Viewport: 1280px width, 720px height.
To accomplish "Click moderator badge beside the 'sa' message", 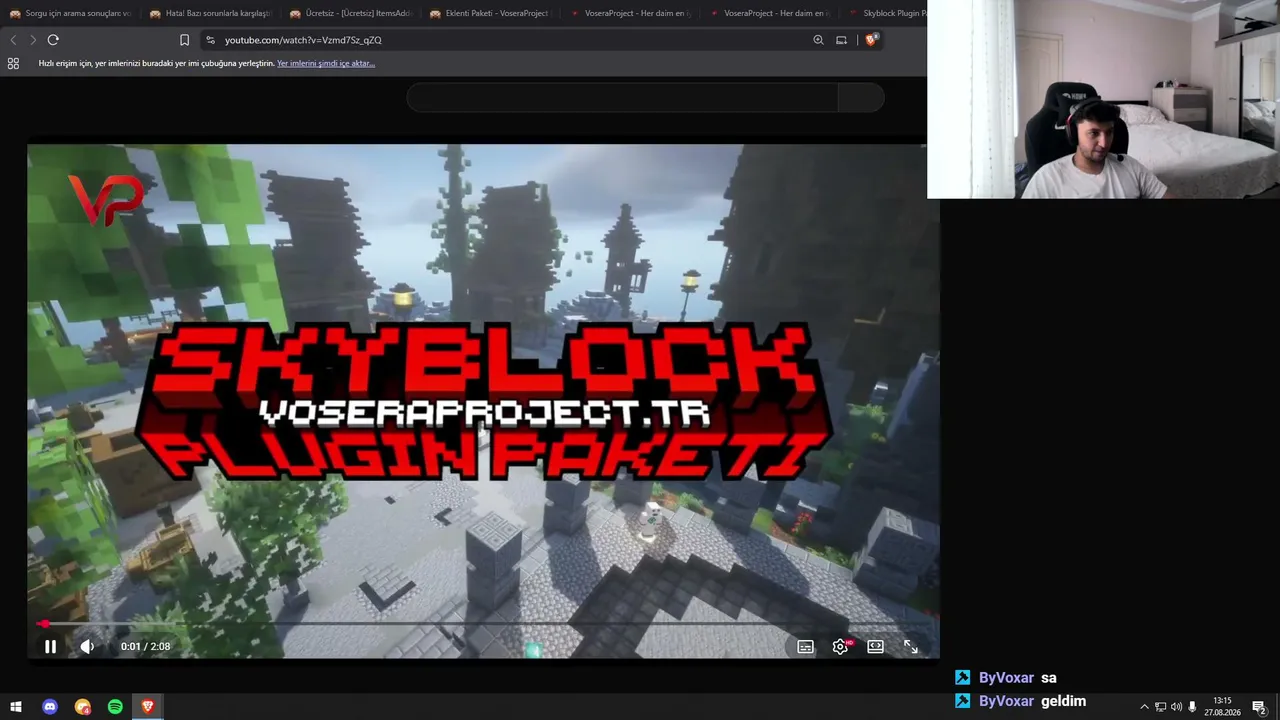I will click(x=963, y=678).
